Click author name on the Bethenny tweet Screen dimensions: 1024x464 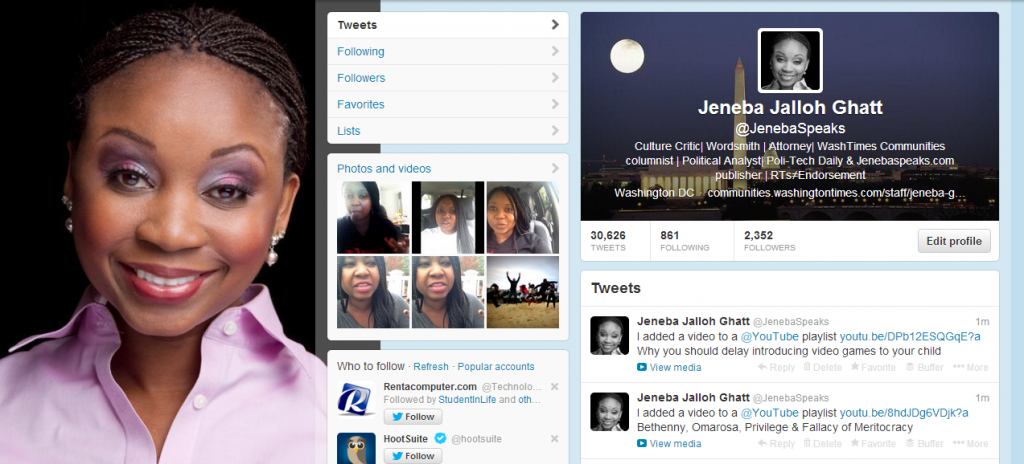coord(693,397)
